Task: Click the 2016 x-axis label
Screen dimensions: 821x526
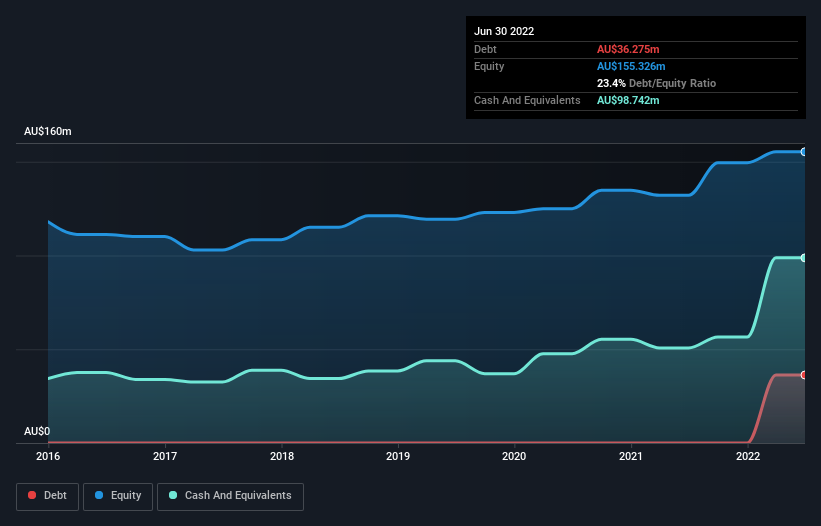Action: point(48,456)
